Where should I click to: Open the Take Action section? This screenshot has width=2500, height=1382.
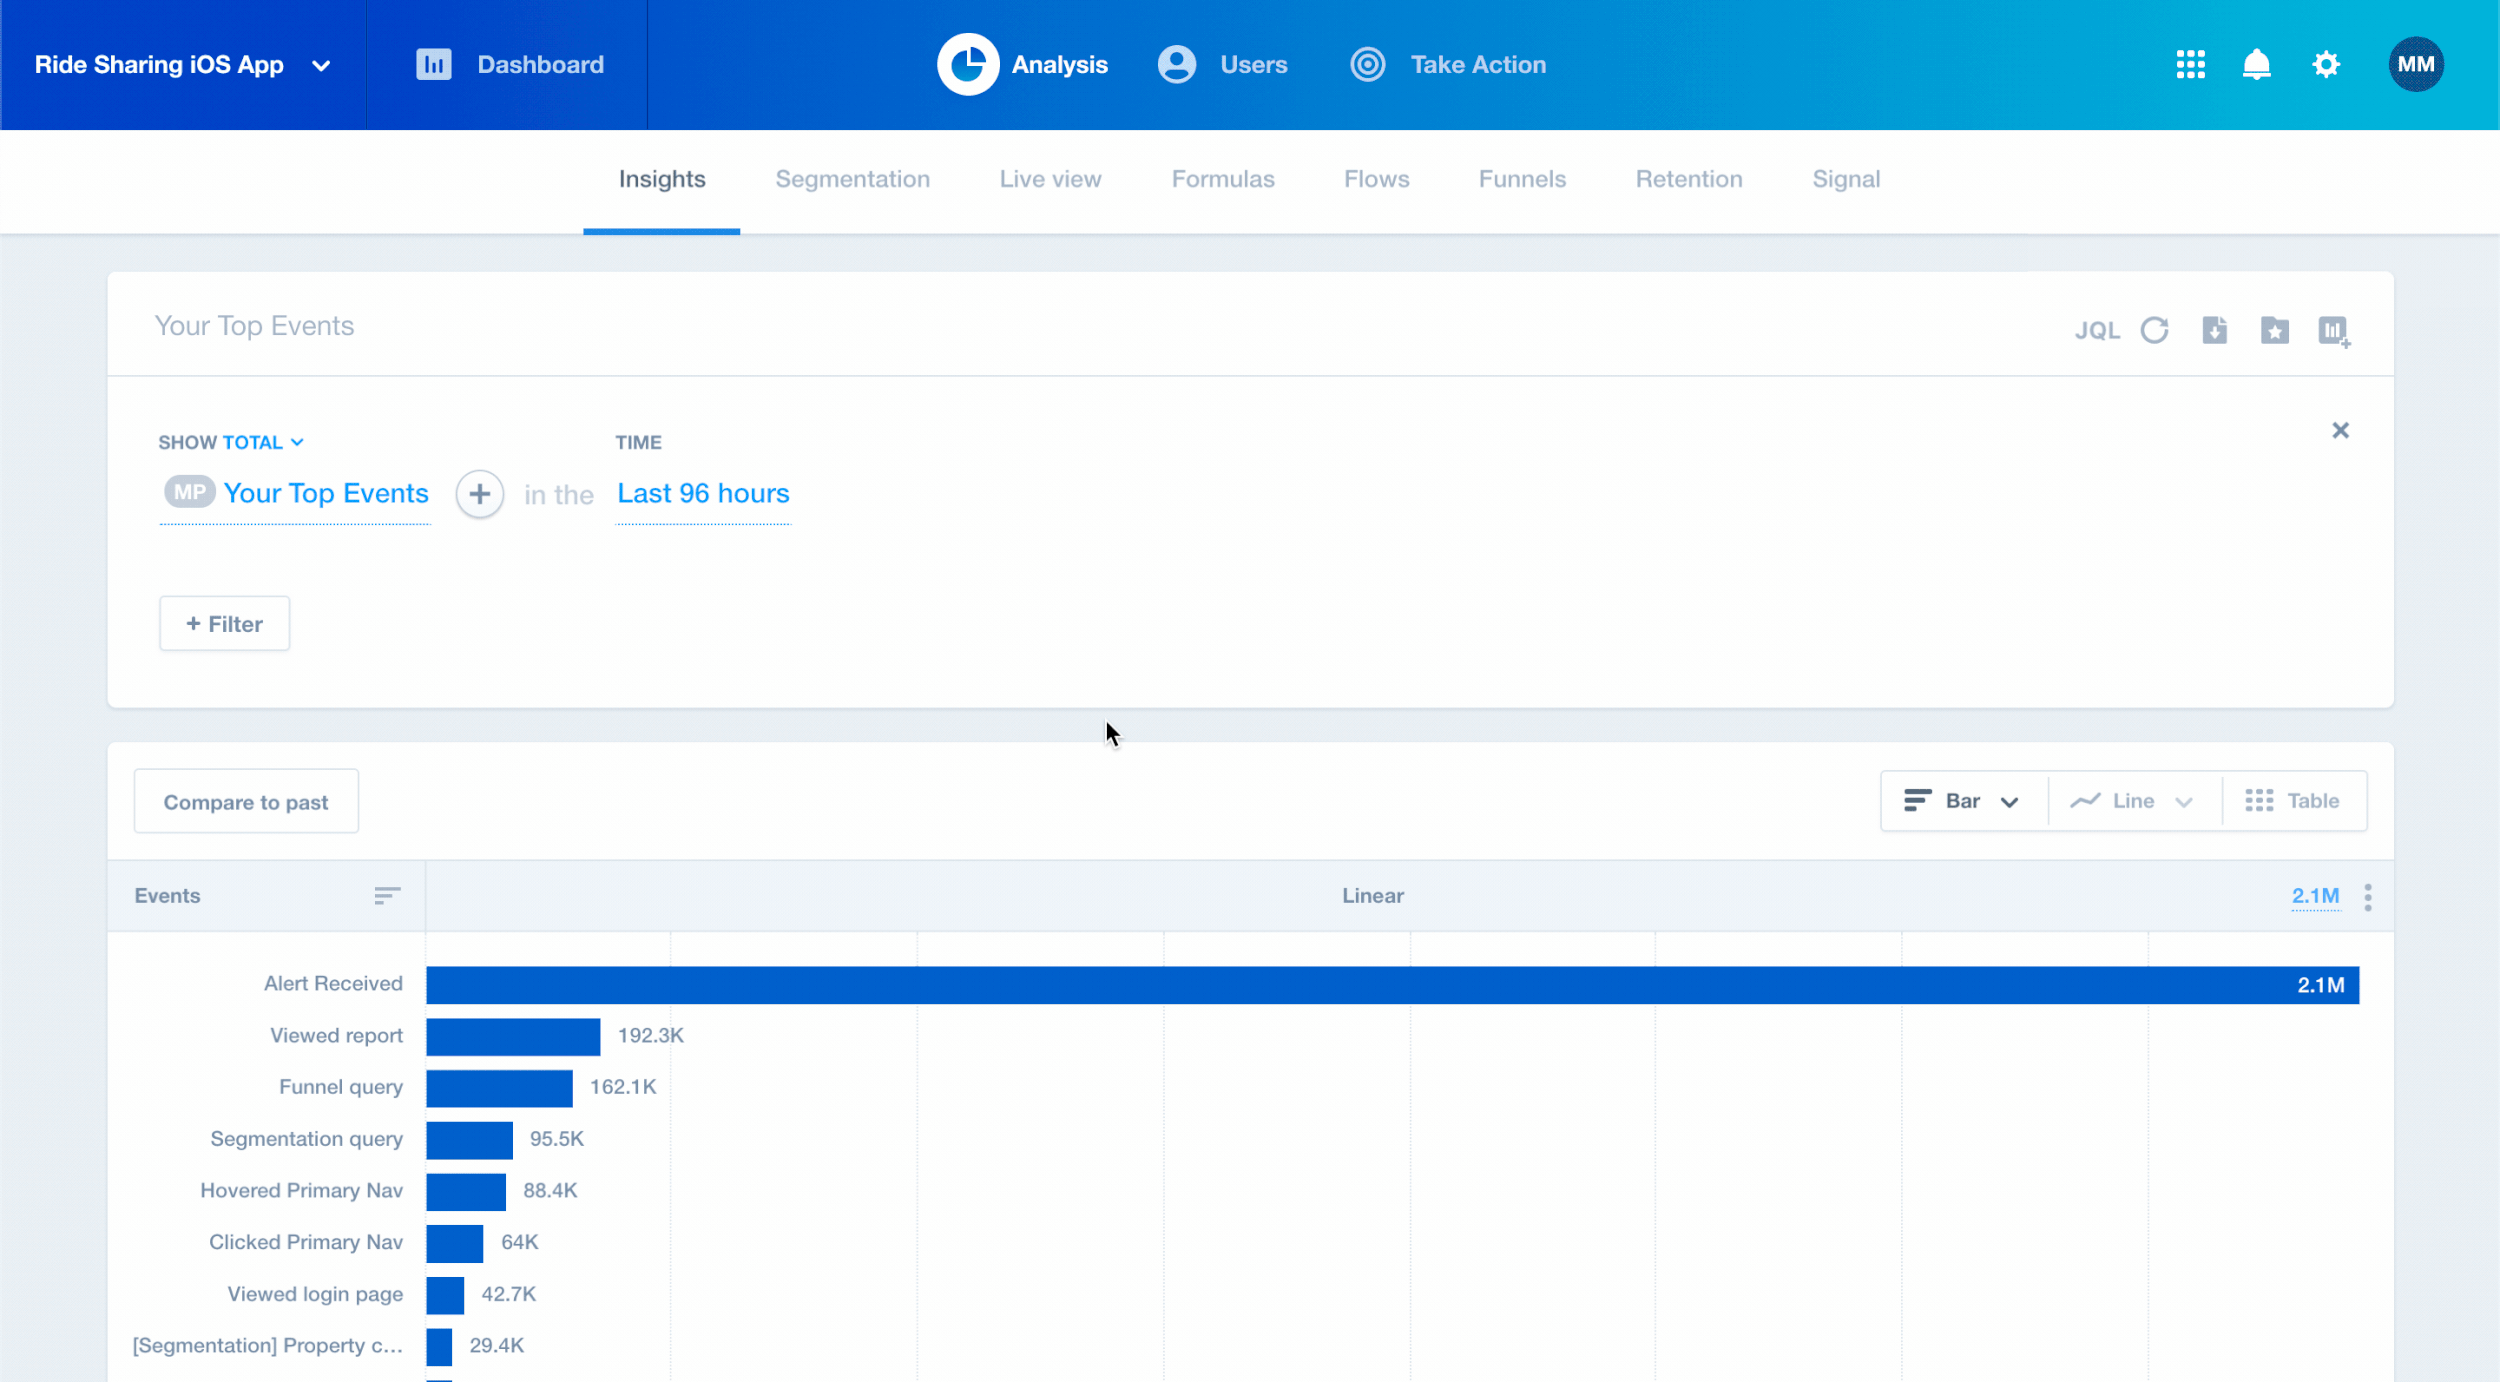(x=1478, y=64)
